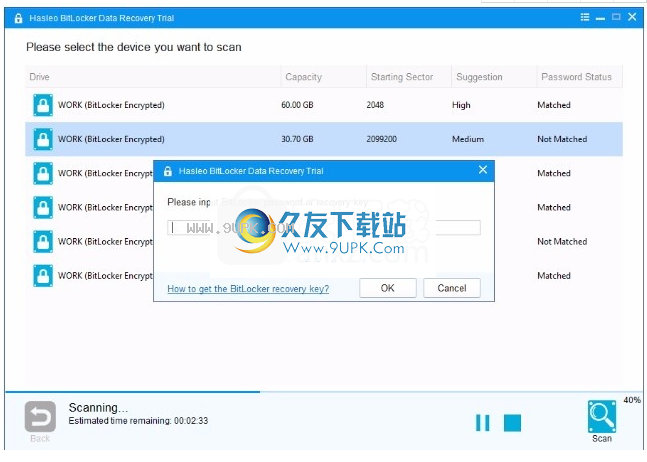
Task: Open How to get BitLocker recovery key link
Action: click(x=248, y=289)
